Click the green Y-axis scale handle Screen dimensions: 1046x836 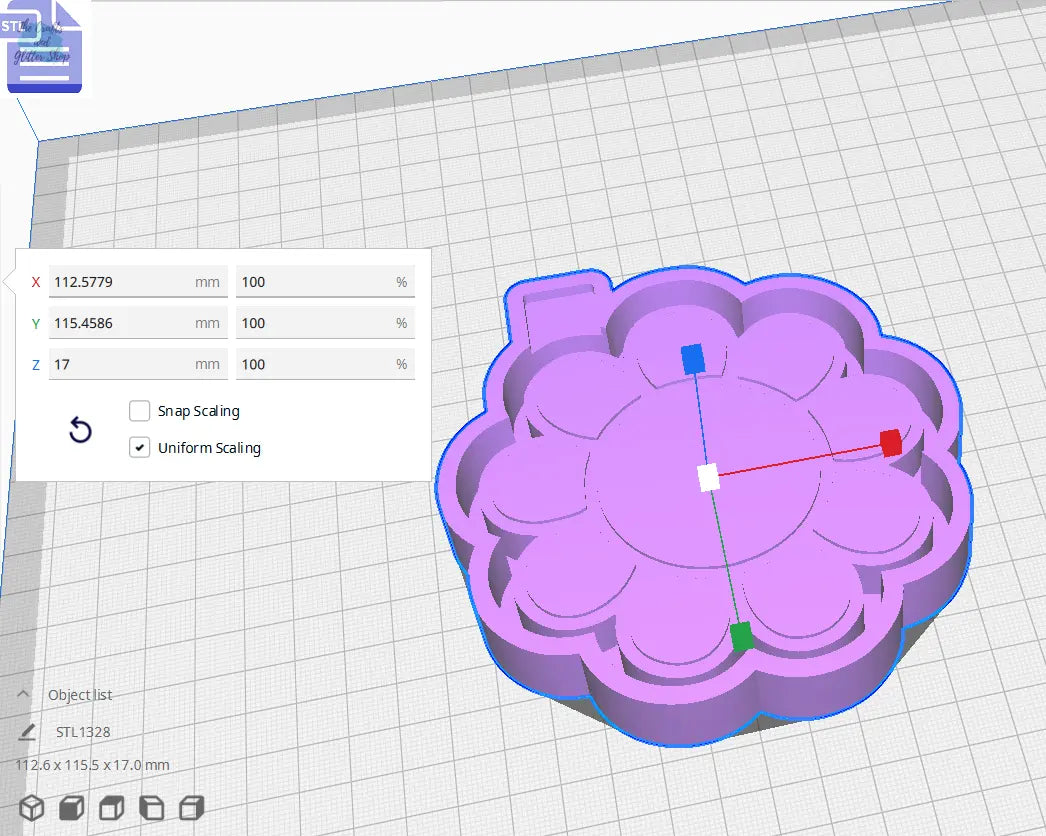(741, 634)
